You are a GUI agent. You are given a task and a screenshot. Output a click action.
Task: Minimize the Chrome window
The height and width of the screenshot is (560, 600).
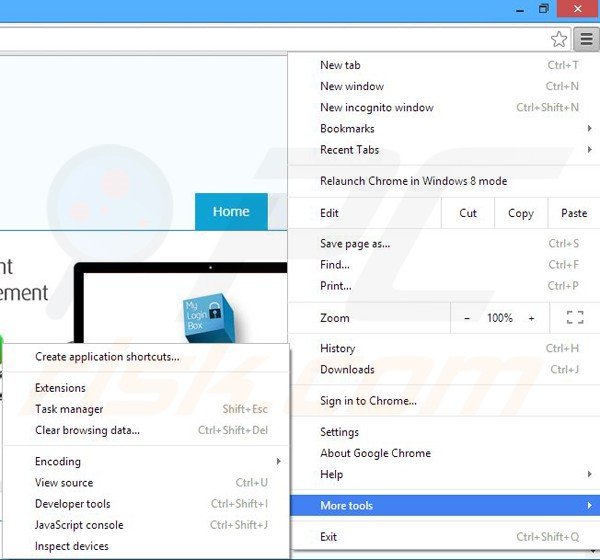(520, 9)
